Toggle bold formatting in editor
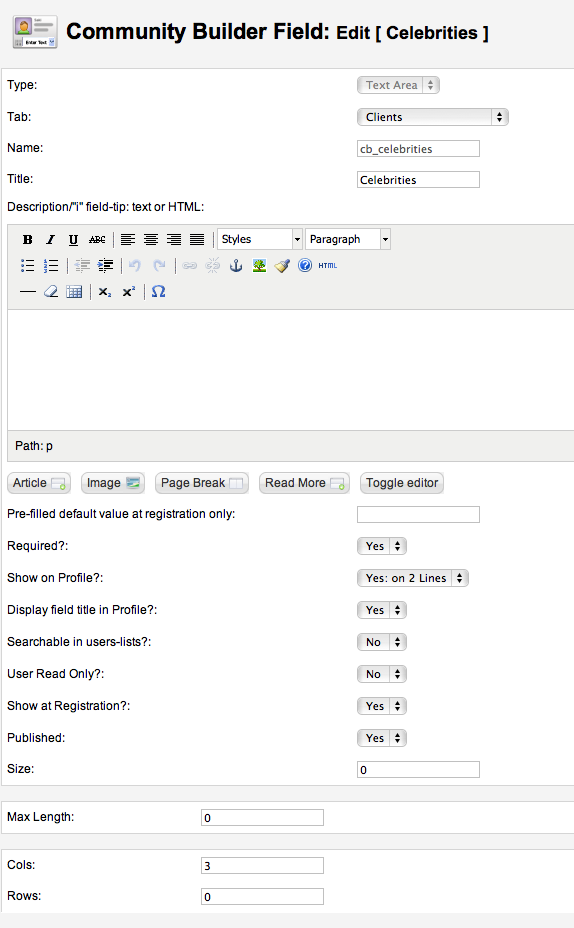The height and width of the screenshot is (928, 574). [27, 240]
